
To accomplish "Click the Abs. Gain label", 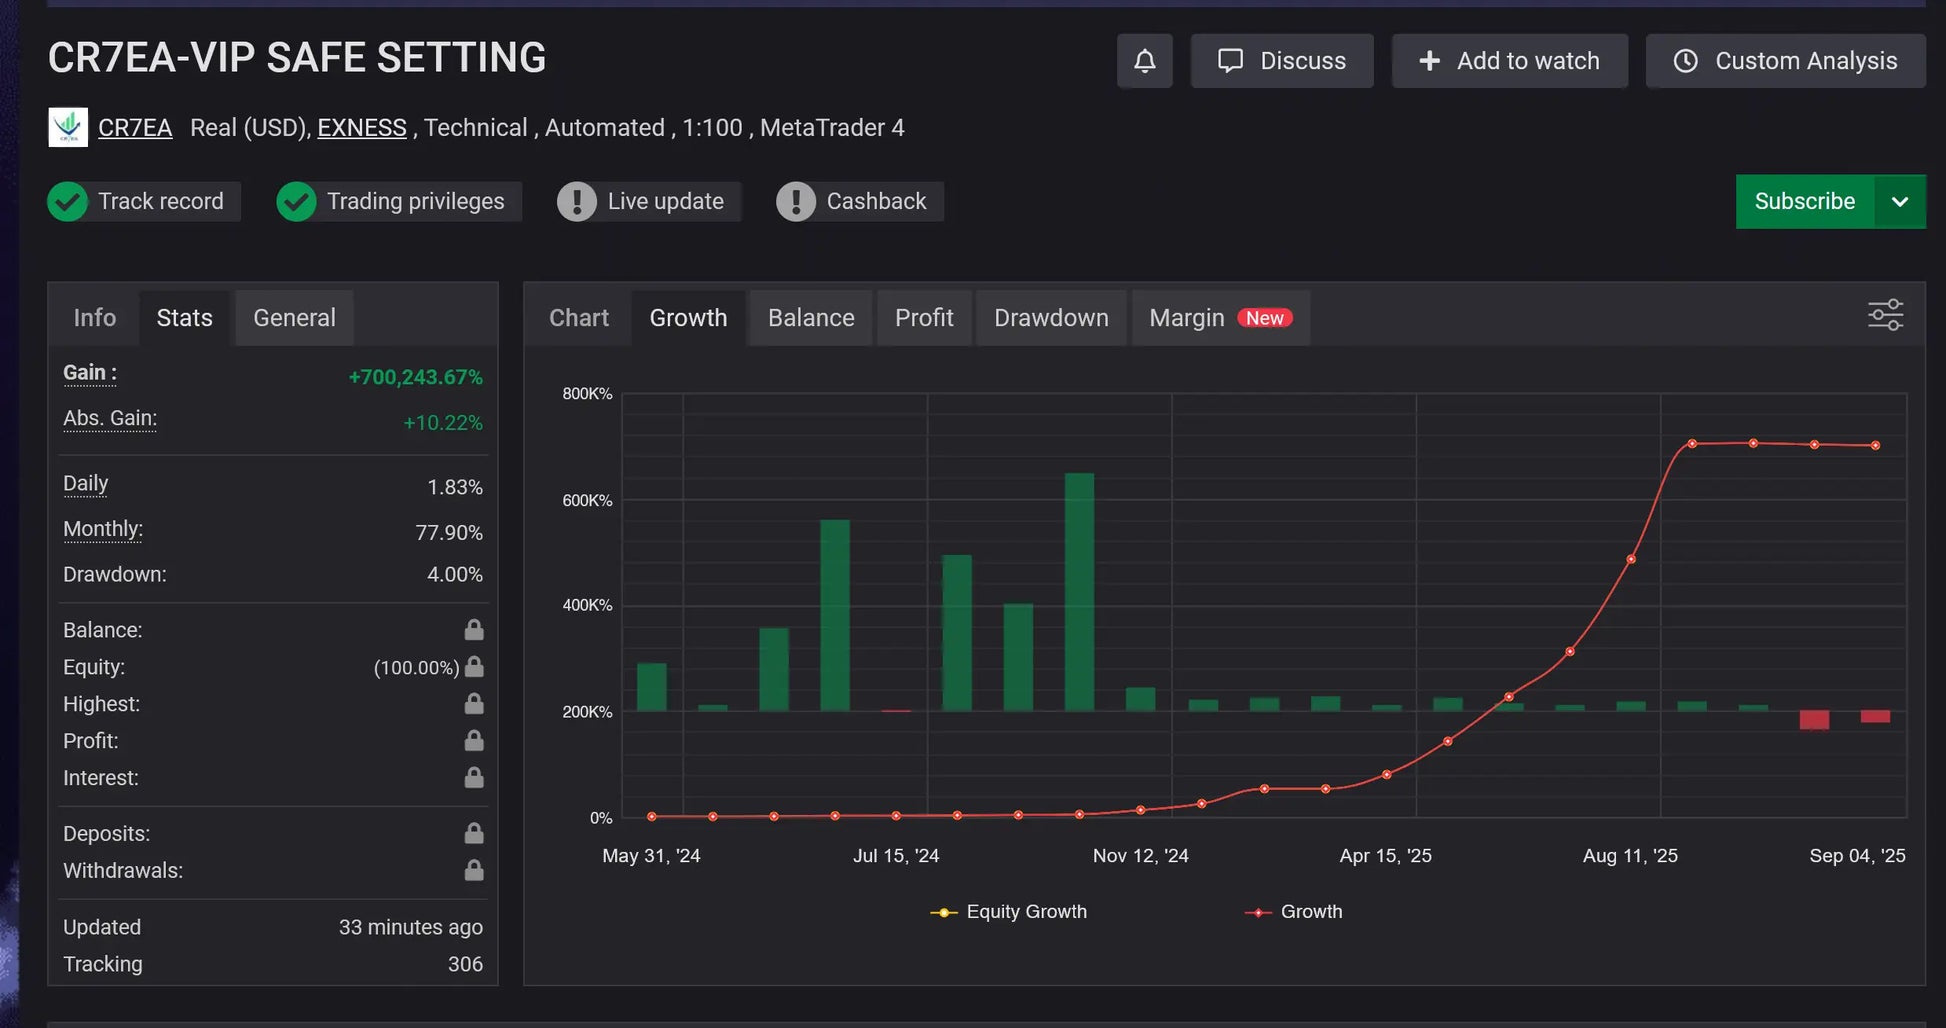I will click(x=110, y=418).
